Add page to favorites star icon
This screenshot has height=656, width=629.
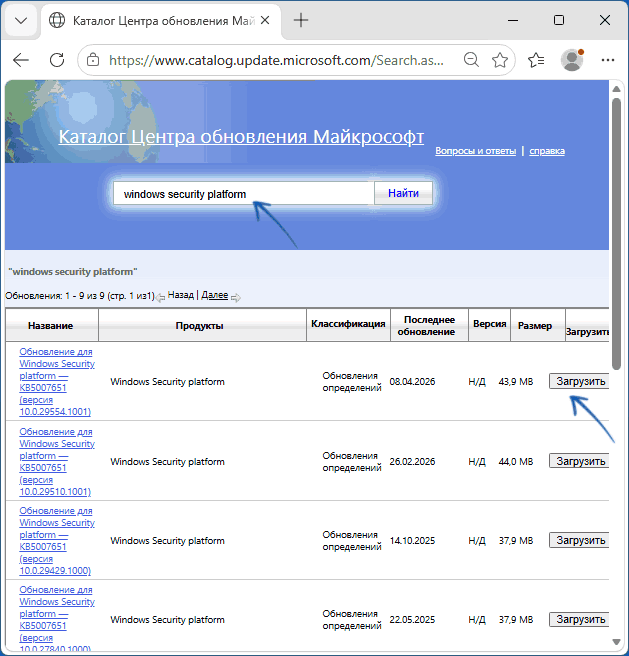[500, 60]
